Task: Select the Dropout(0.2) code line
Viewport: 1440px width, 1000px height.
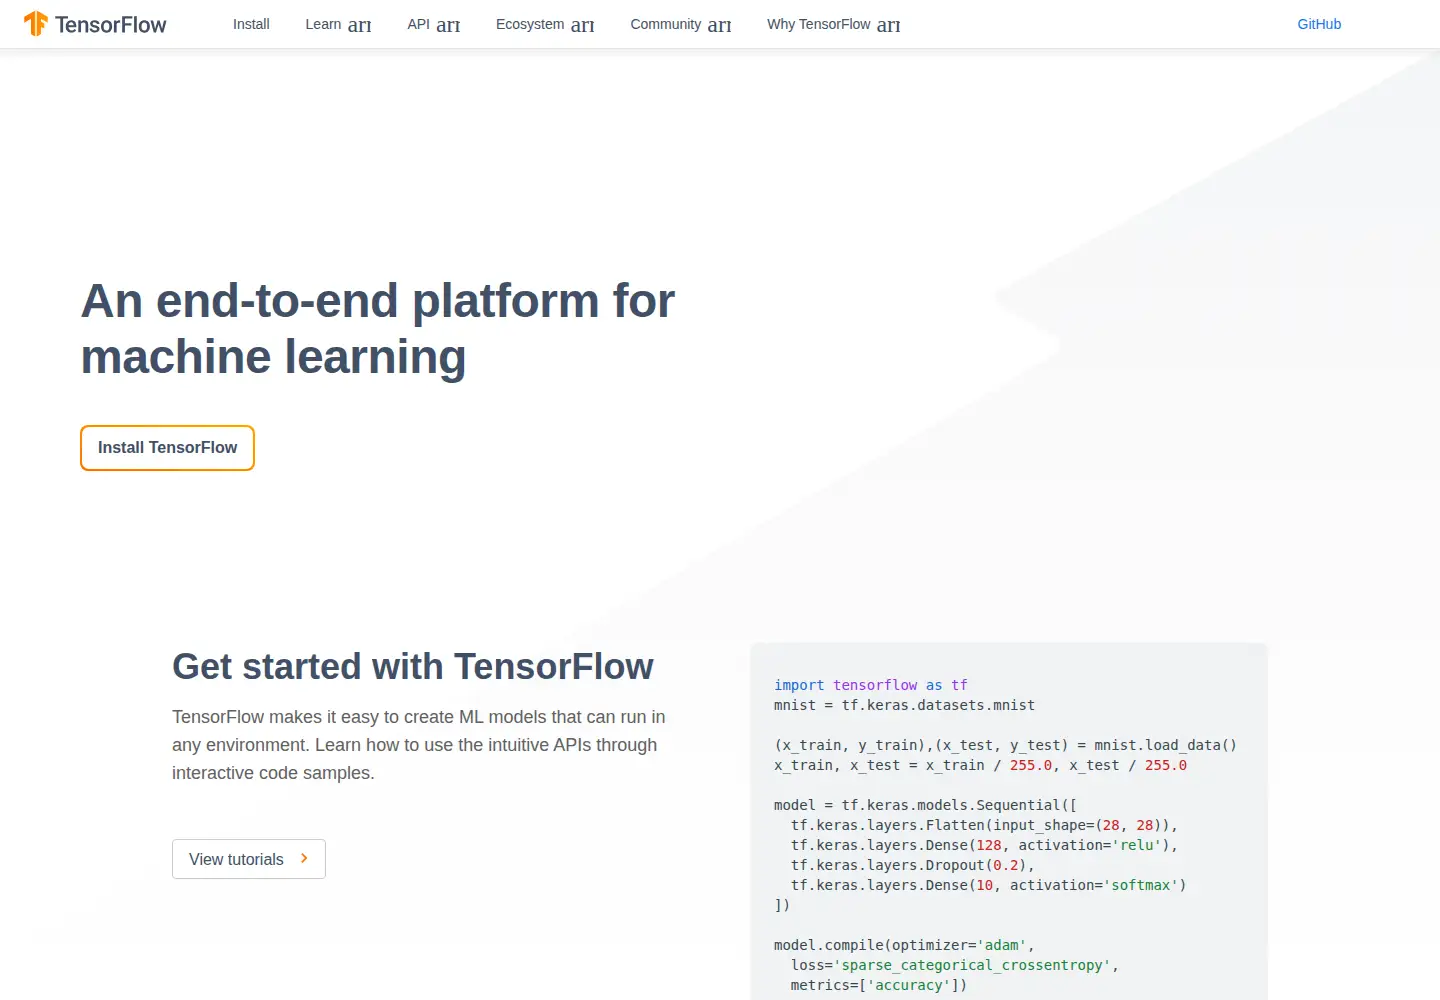Action: (912, 865)
